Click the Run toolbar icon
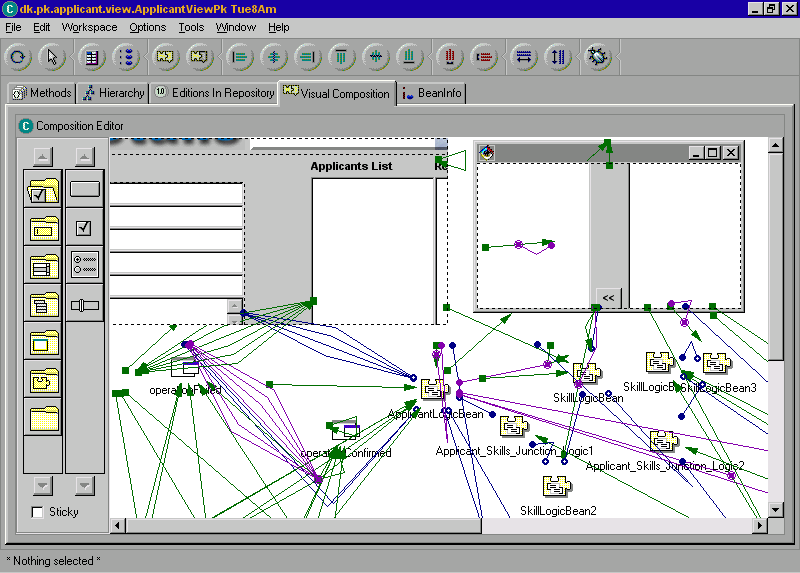The height and width of the screenshot is (573, 800). coord(19,58)
